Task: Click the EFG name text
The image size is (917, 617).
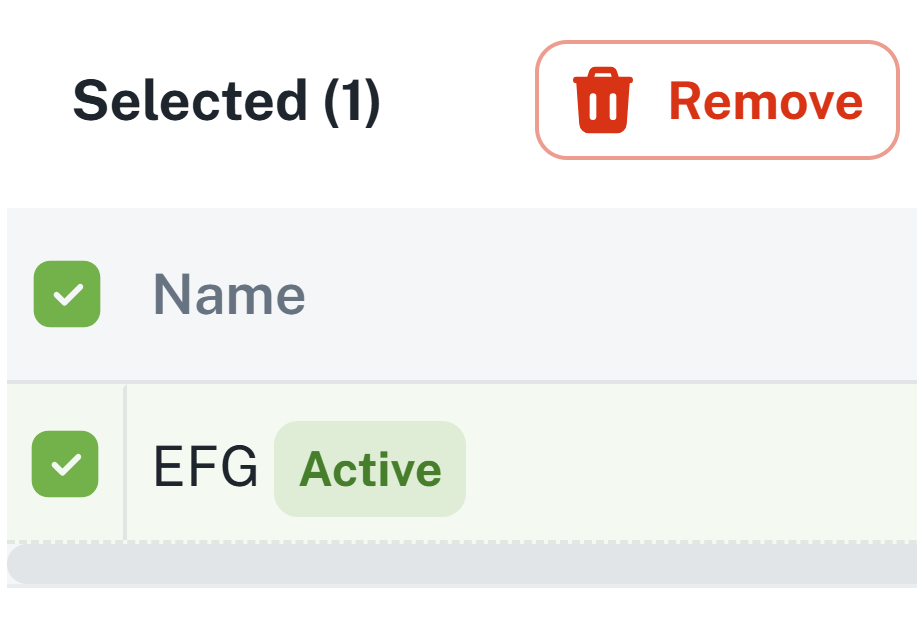Action: click(205, 468)
